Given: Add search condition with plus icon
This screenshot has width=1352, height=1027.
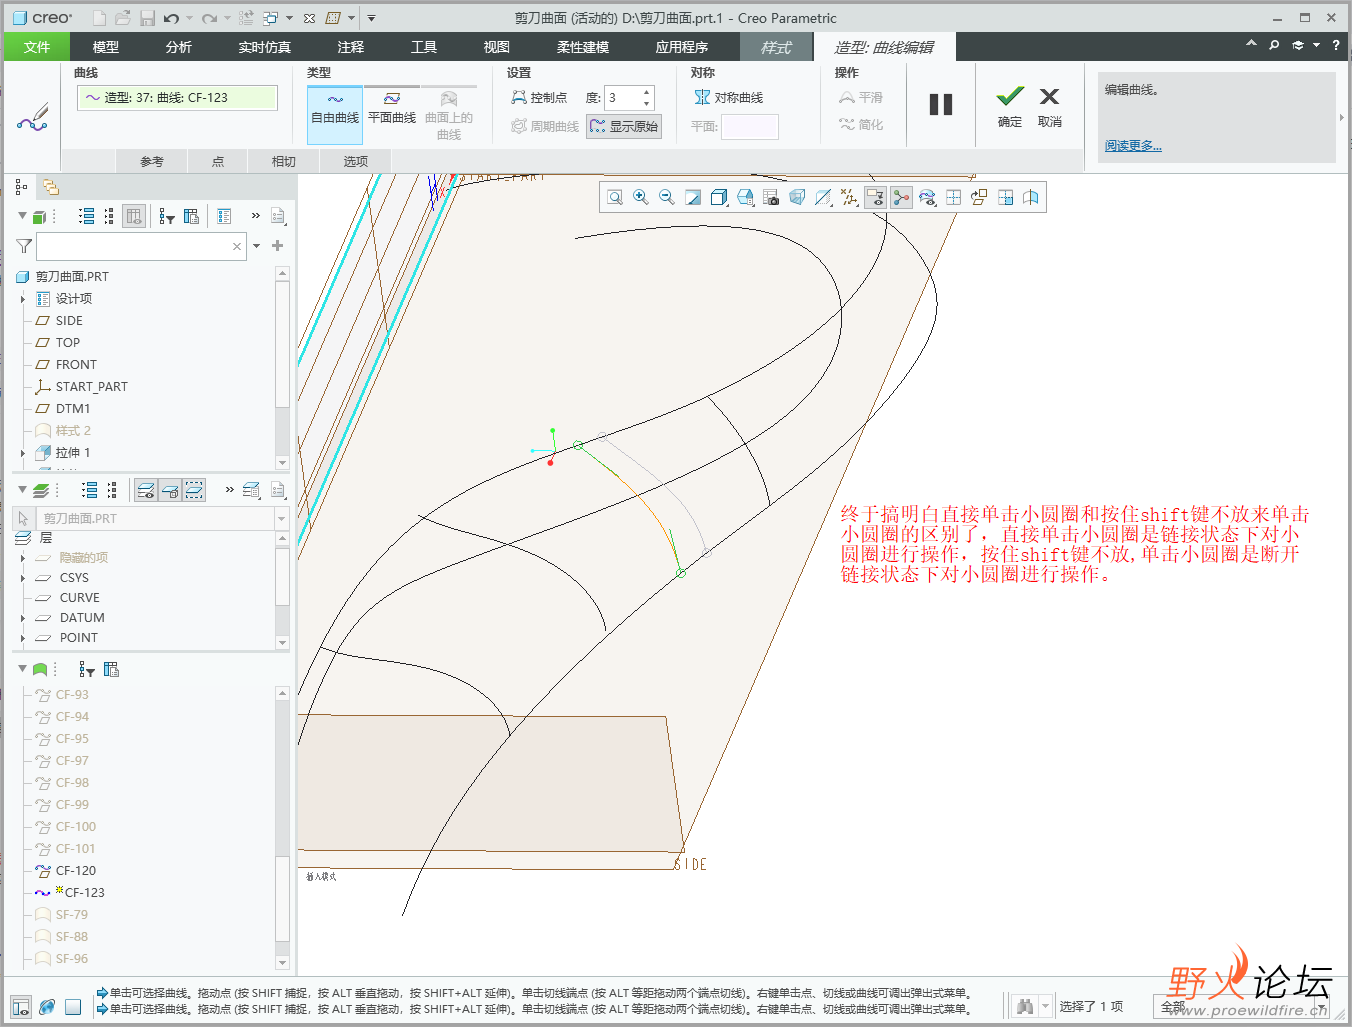Looking at the screenshot, I should coord(278,246).
